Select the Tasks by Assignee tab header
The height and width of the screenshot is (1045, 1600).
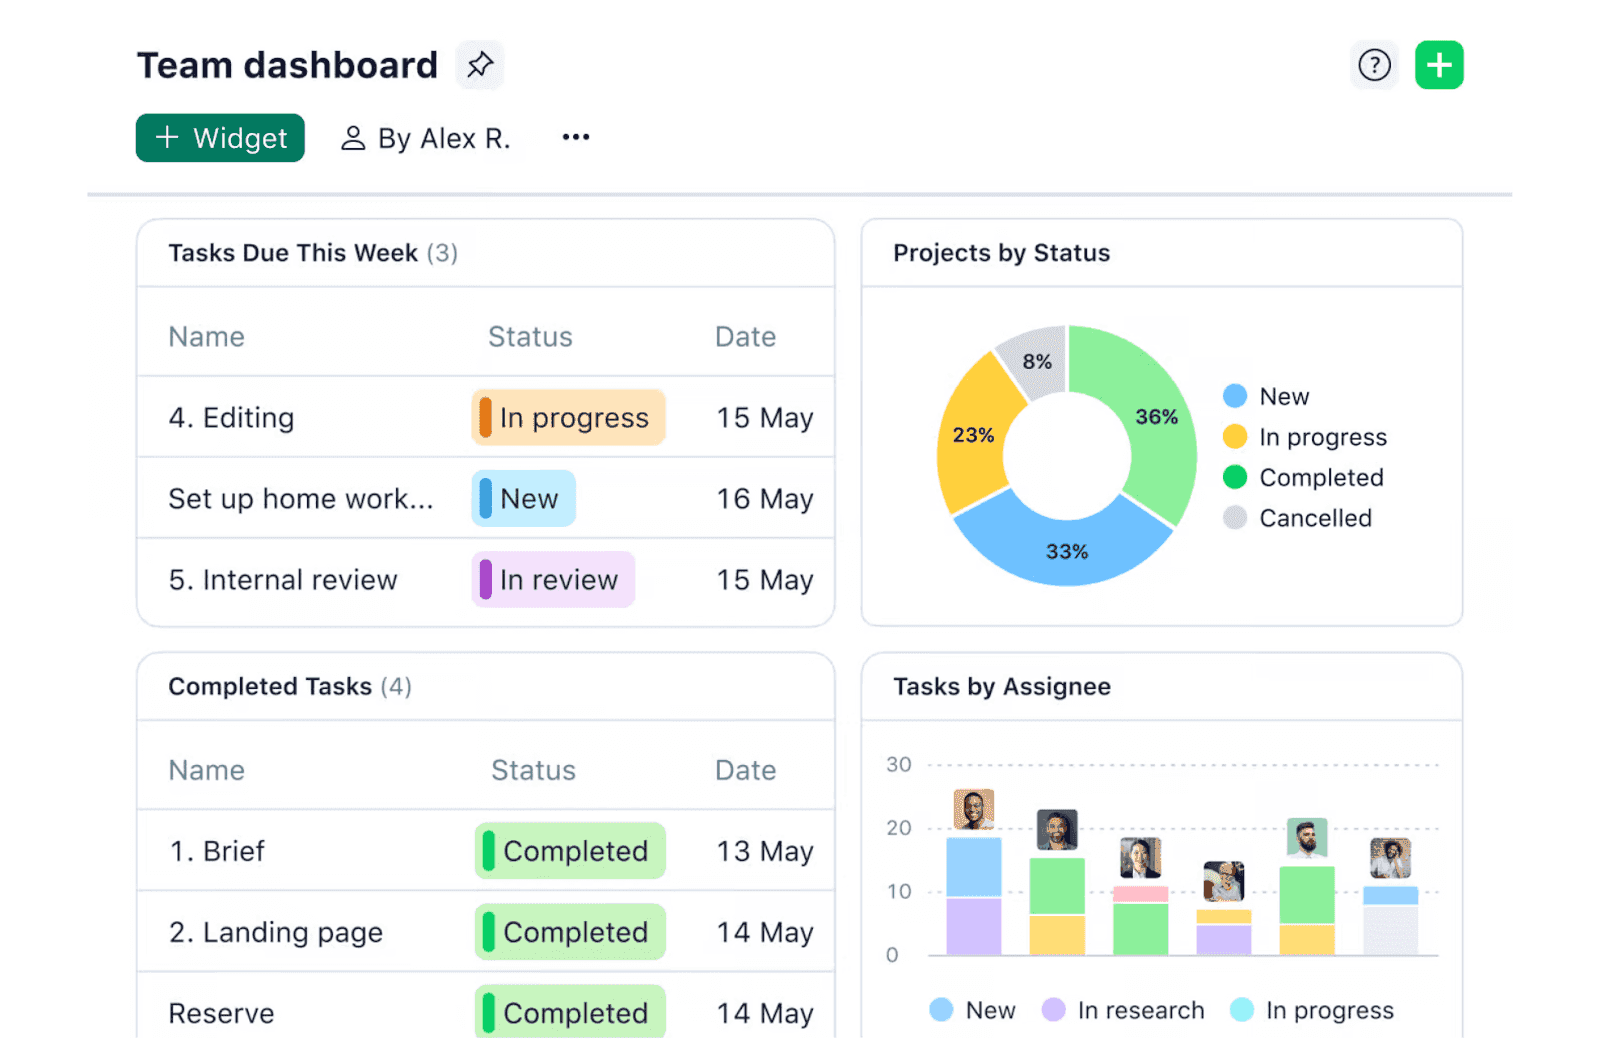pyautogui.click(x=1001, y=687)
